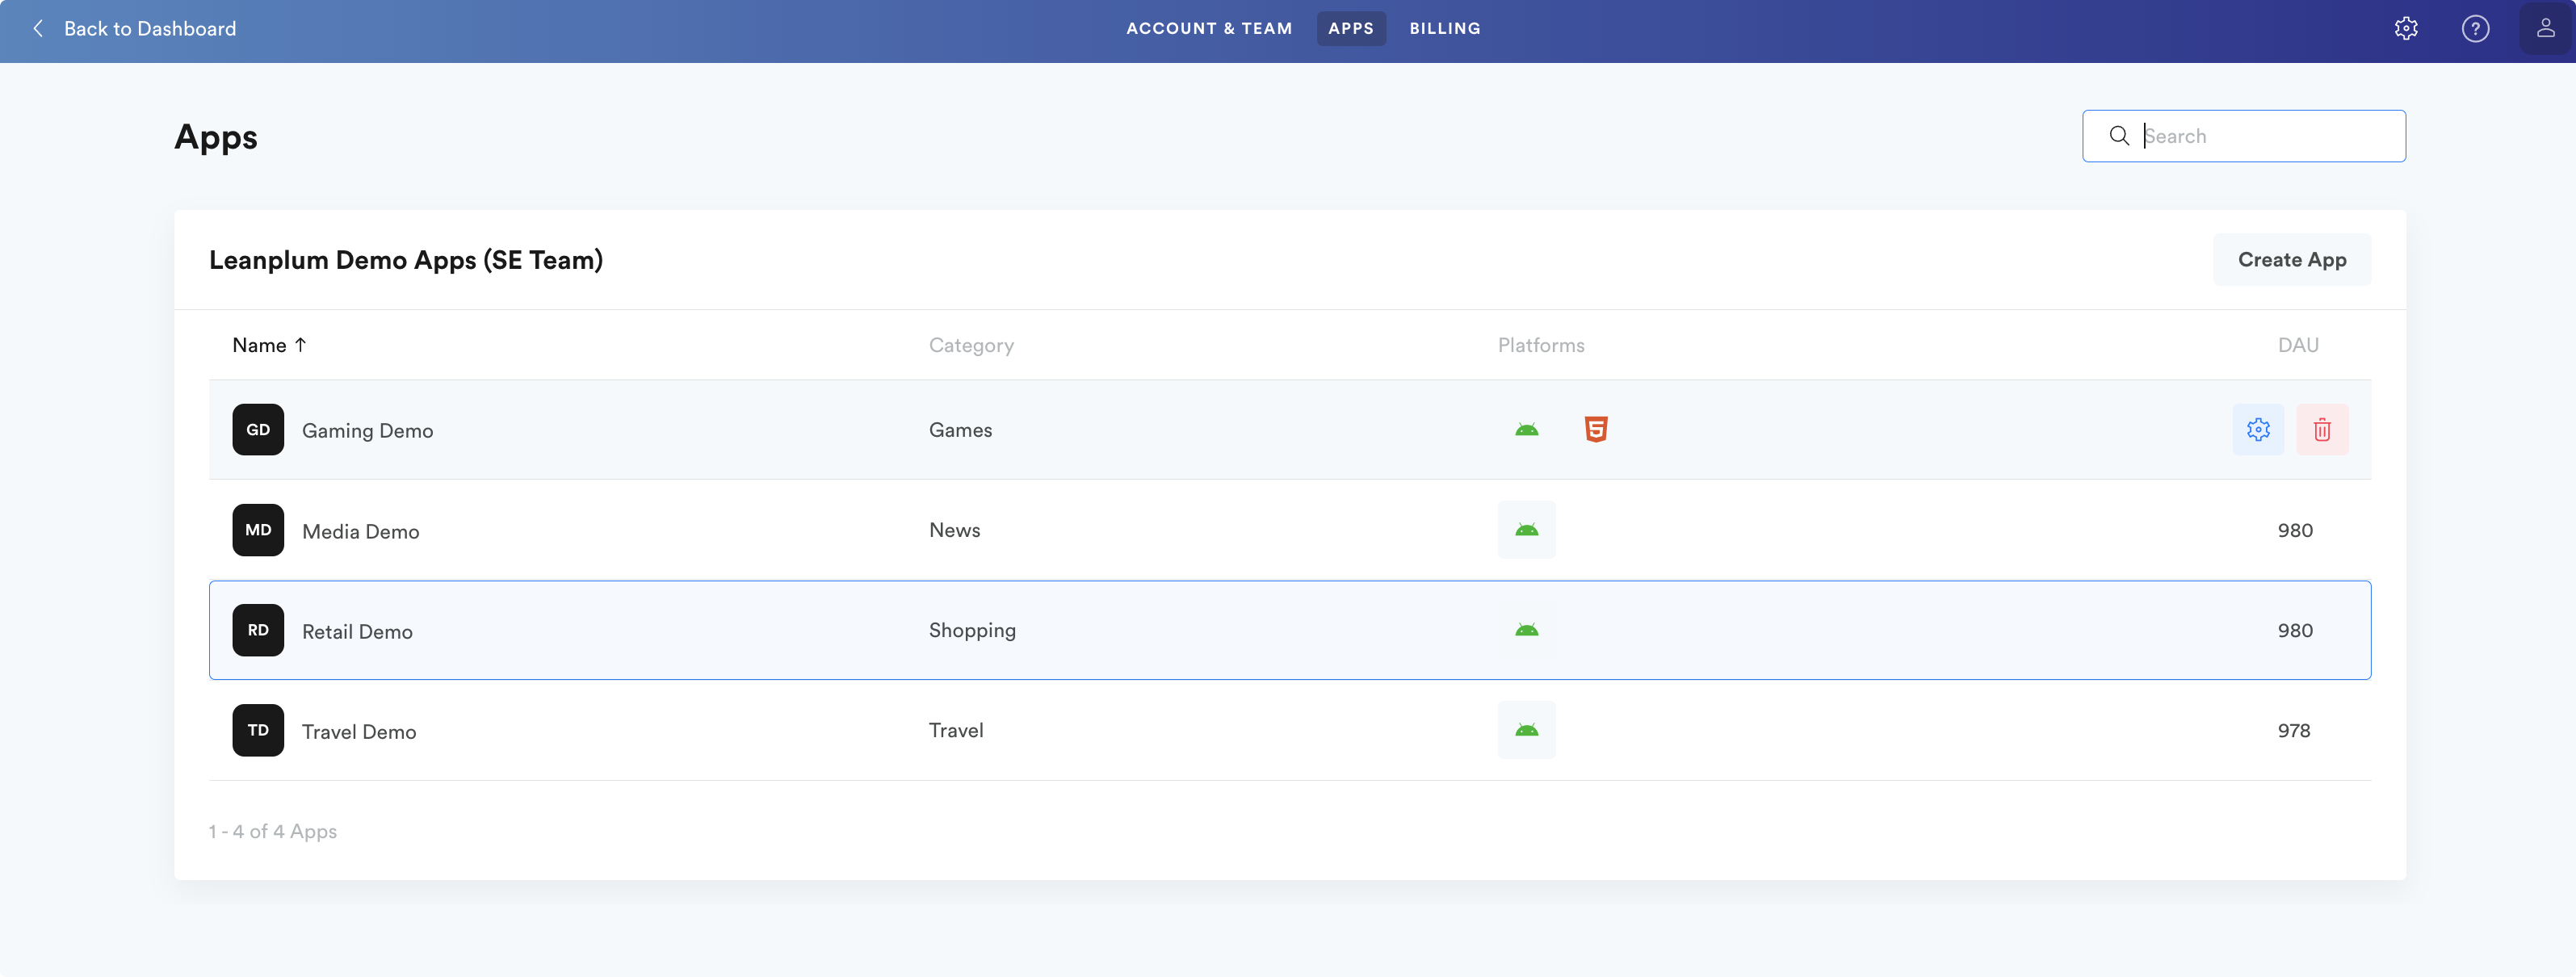The image size is (2576, 977).
Task: Open settings for the Gaming Demo app
Action: click(2258, 430)
